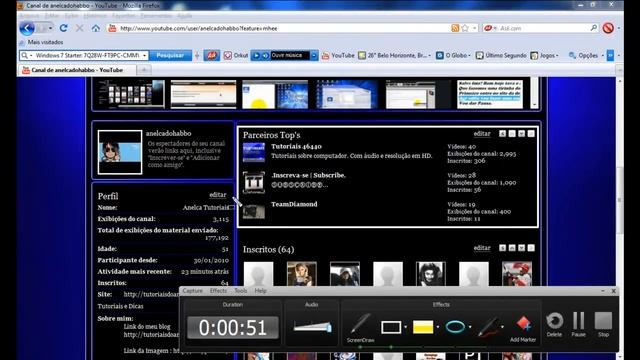
Task: Expand the yellow highlight options arrow
Action: click(x=438, y=327)
